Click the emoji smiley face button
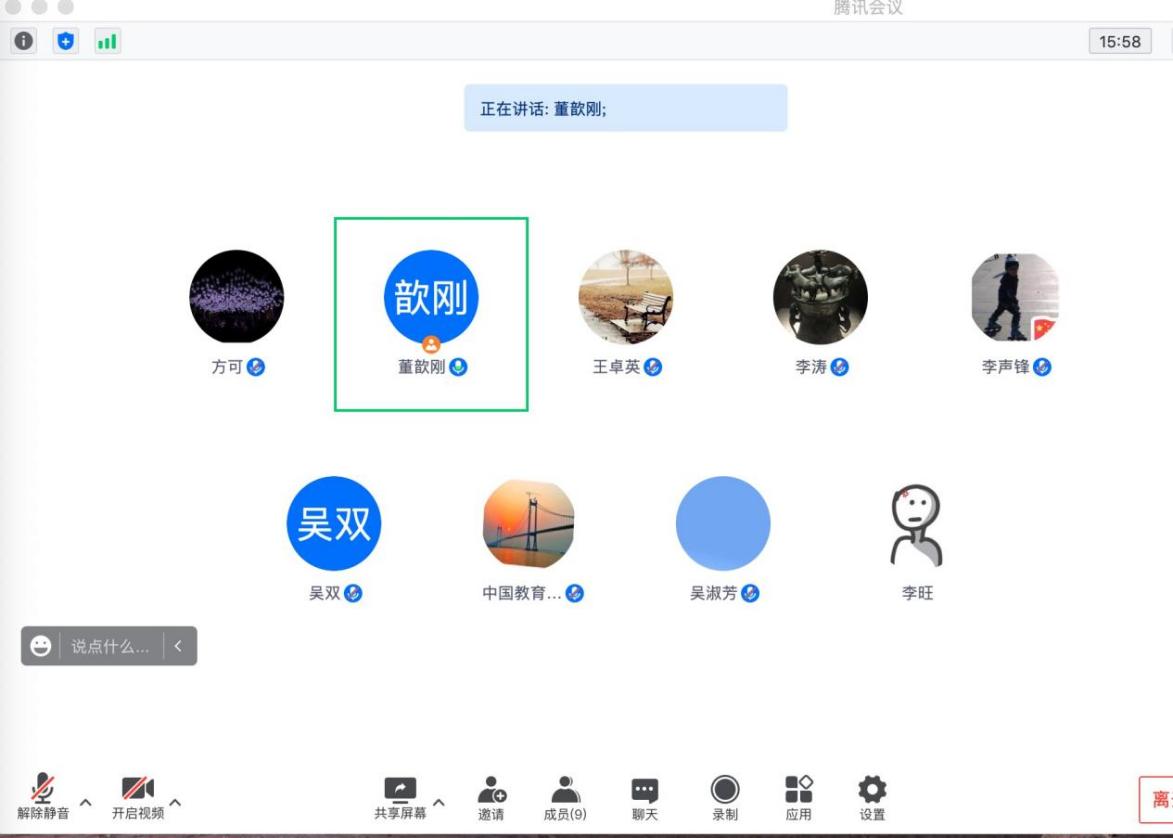 [41, 646]
